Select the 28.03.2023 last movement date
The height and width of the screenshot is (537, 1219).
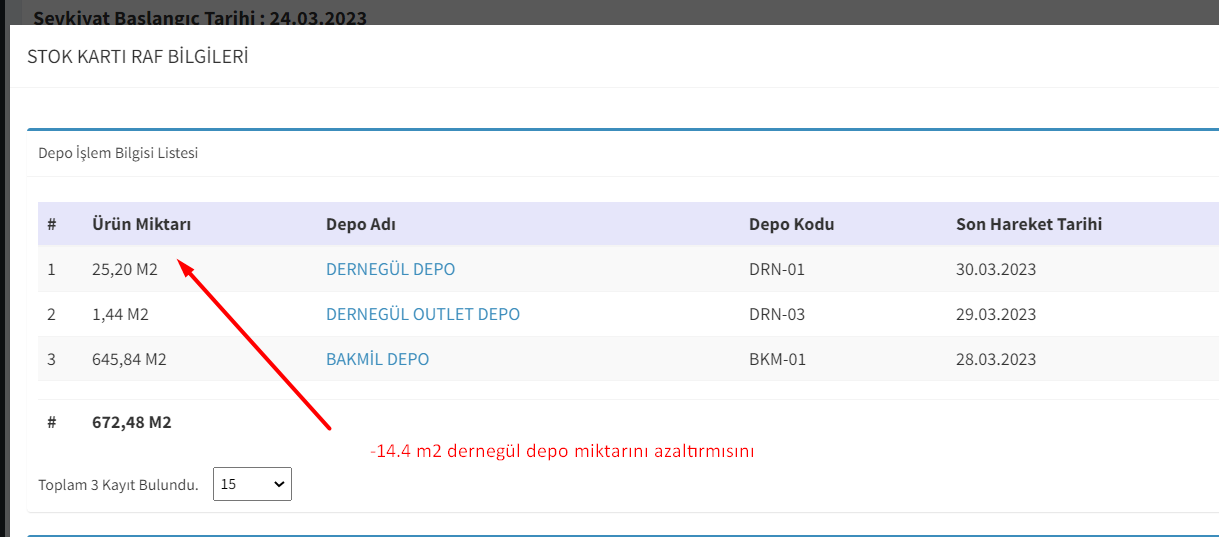point(995,359)
